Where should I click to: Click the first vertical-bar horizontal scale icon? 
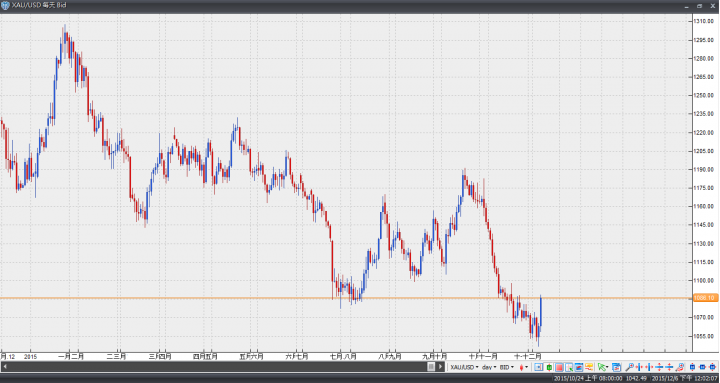click(x=639, y=367)
